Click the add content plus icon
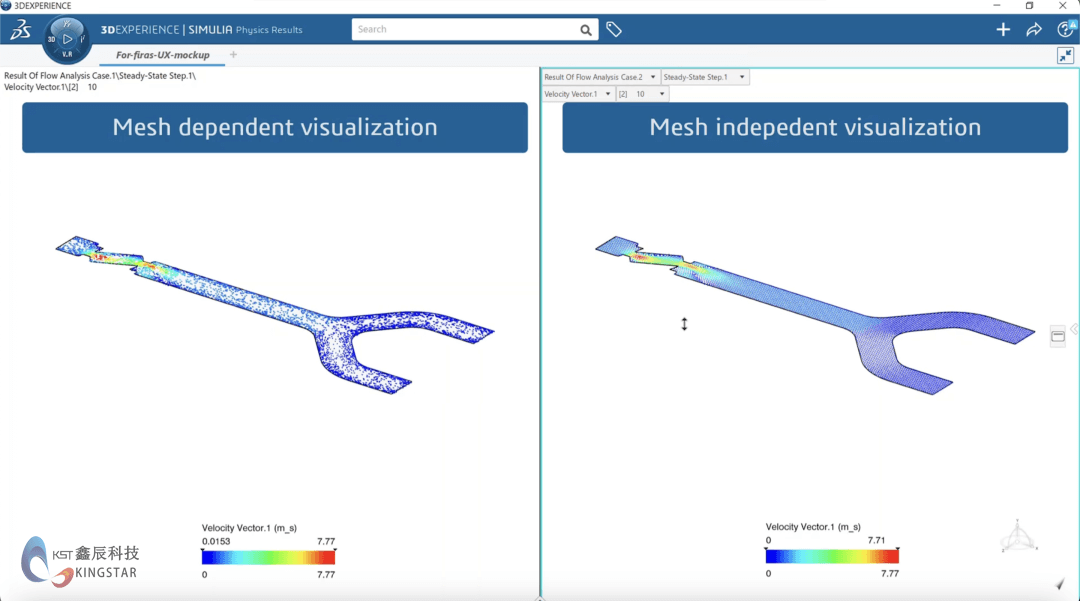Image resolution: width=1080 pixels, height=601 pixels. [1003, 30]
